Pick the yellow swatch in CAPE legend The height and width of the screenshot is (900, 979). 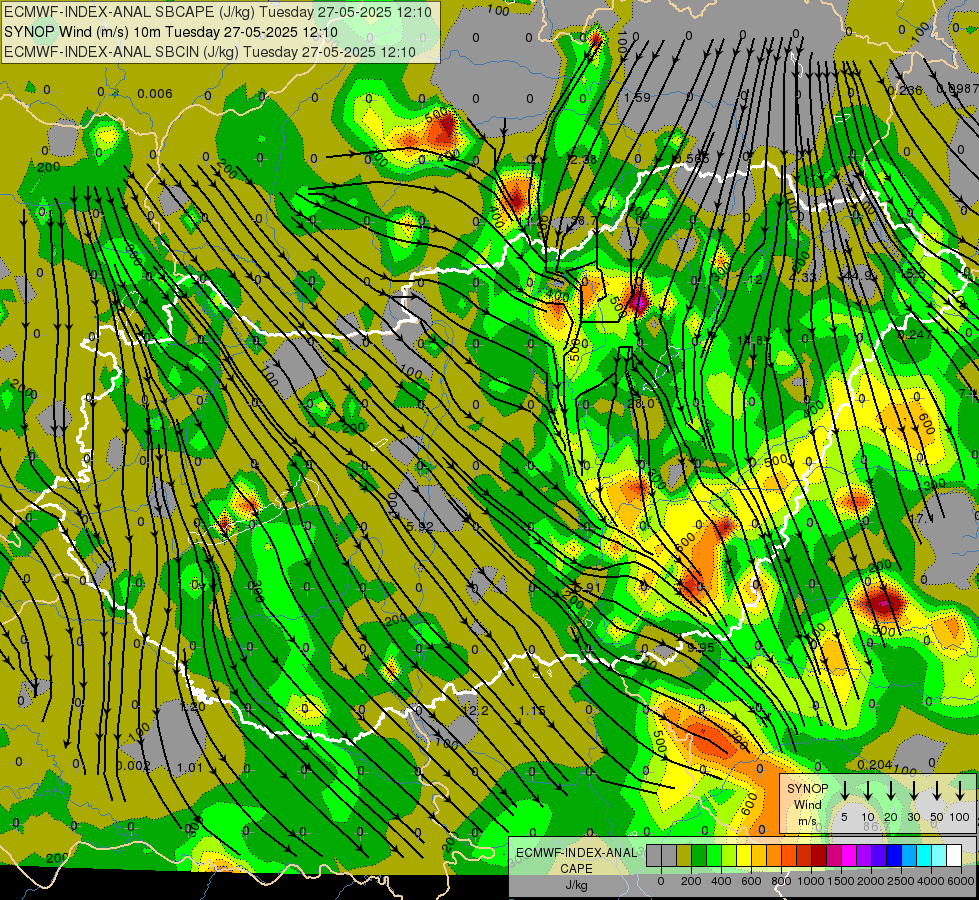pyautogui.click(x=744, y=856)
